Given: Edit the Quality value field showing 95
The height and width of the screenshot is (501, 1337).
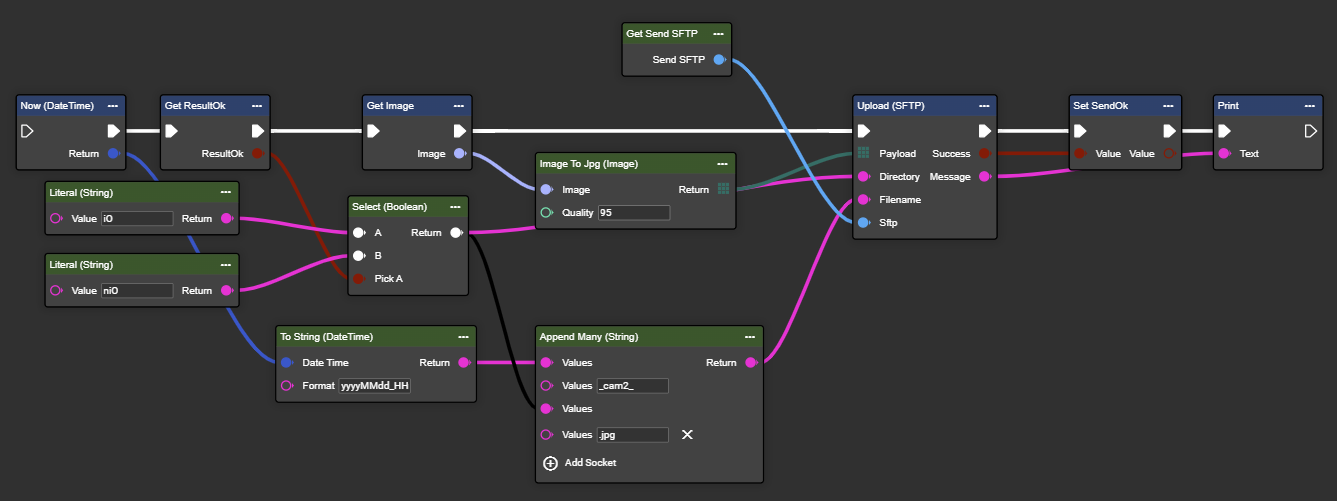Looking at the screenshot, I should [x=633, y=213].
